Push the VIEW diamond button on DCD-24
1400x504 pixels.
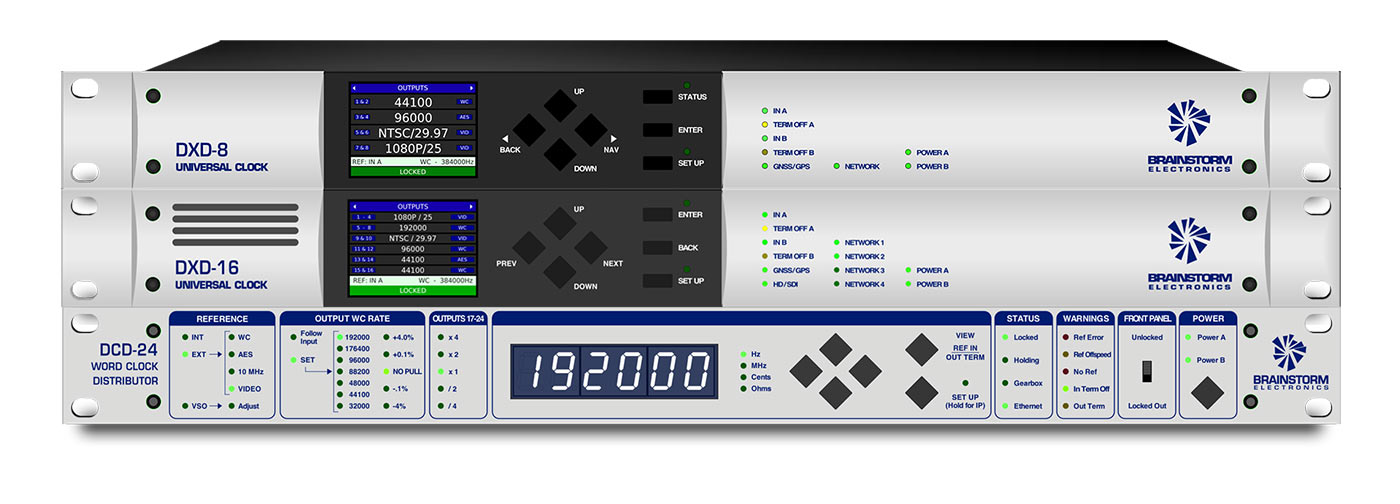pos(922,348)
